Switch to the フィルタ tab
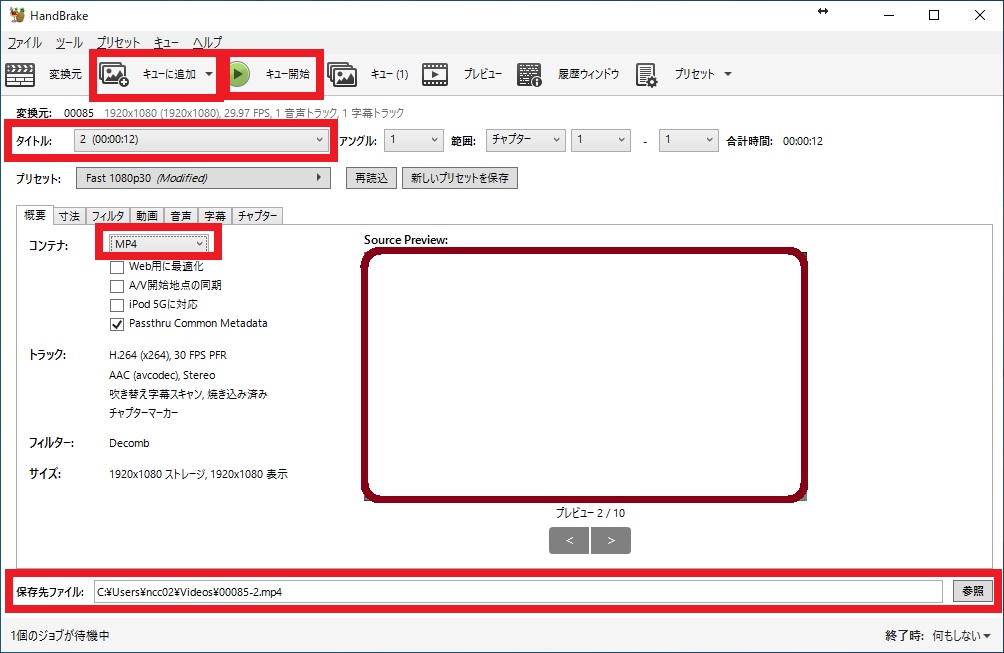Screen dimensions: 1004x653 (107, 216)
